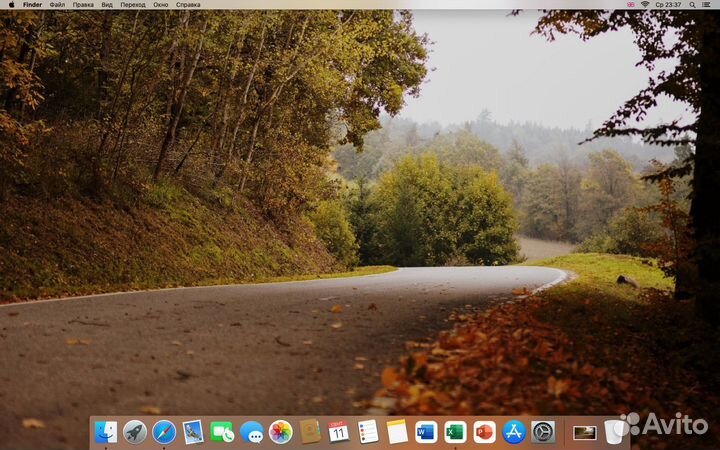Open FaceTime green icon in Dock
This screenshot has width=720, height=450.
coord(222,432)
